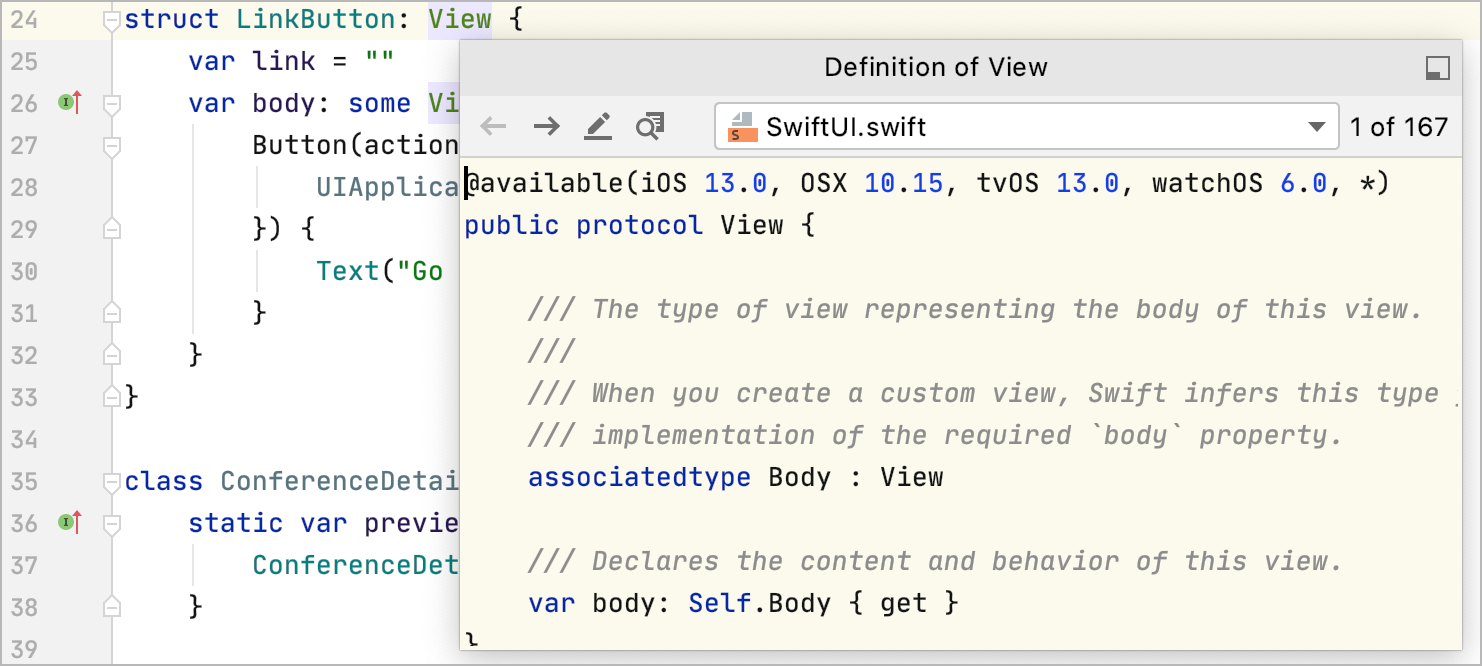This screenshot has height=666, width=1482.
Task: Click the fold marker on line 29
Action: pyautogui.click(x=112, y=229)
